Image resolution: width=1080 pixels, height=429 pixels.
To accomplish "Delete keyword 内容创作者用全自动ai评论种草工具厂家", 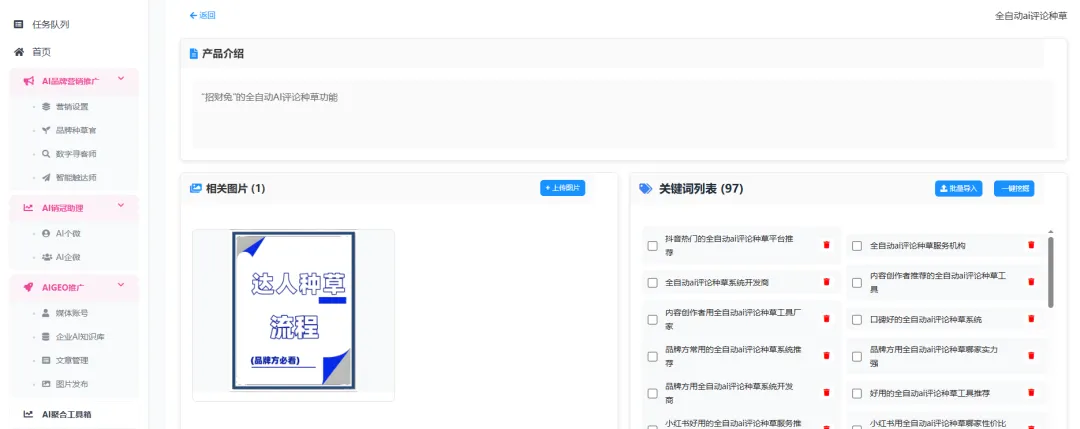I will click(x=827, y=319).
